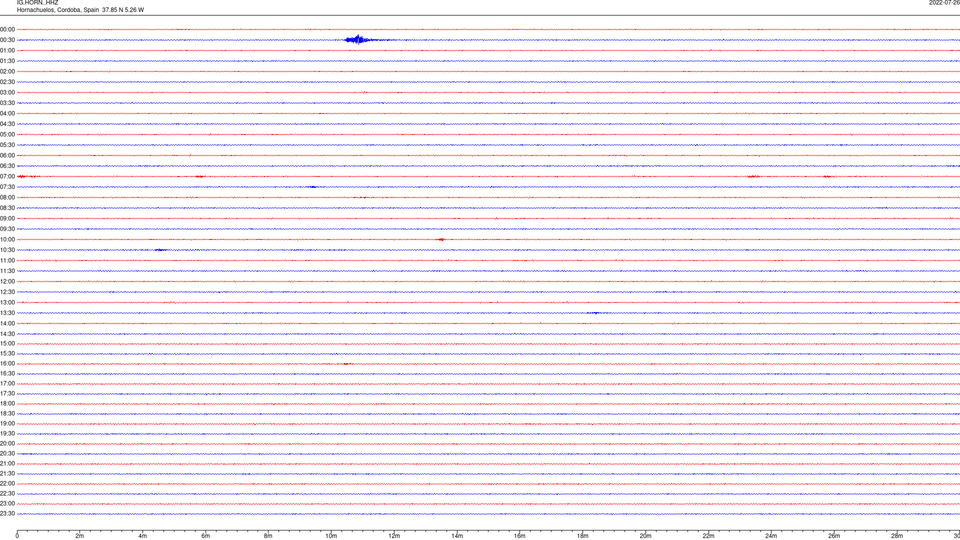This screenshot has width=960, height=540.
Task: Click the large blue seismic burst on 00:30 trace
Action: coord(358,40)
